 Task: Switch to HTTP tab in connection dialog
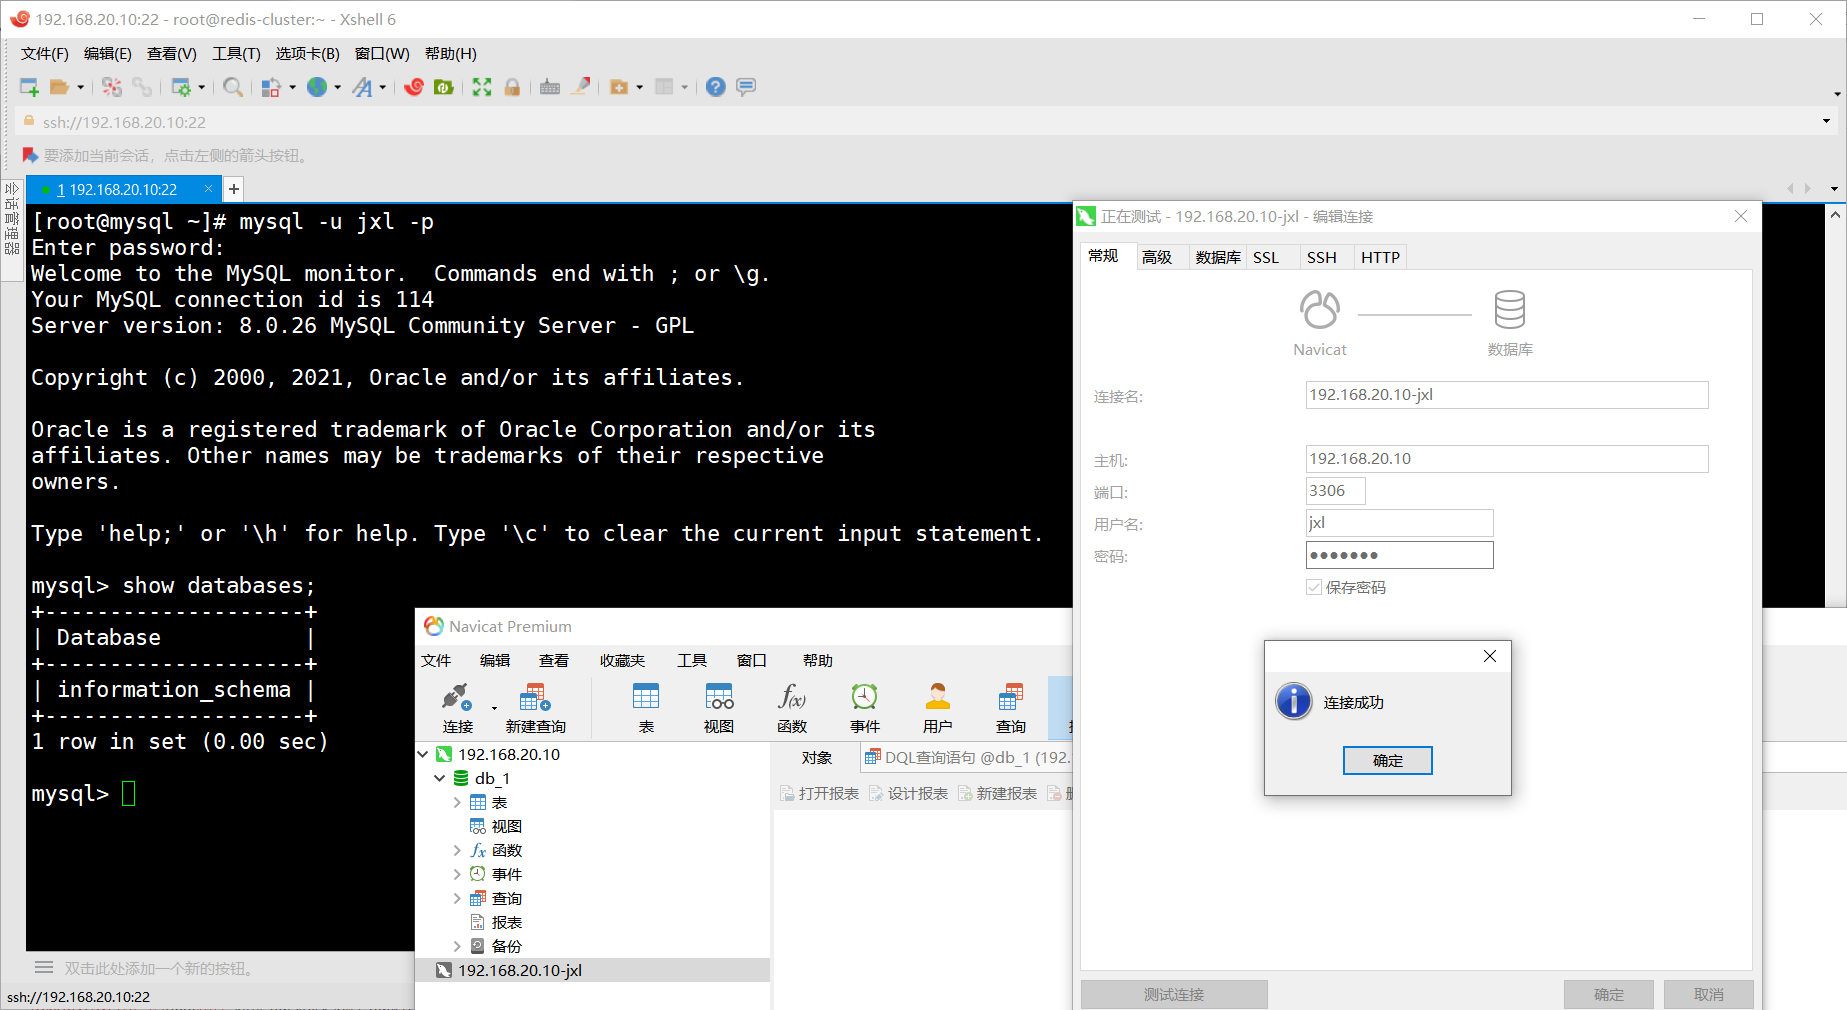[1380, 257]
